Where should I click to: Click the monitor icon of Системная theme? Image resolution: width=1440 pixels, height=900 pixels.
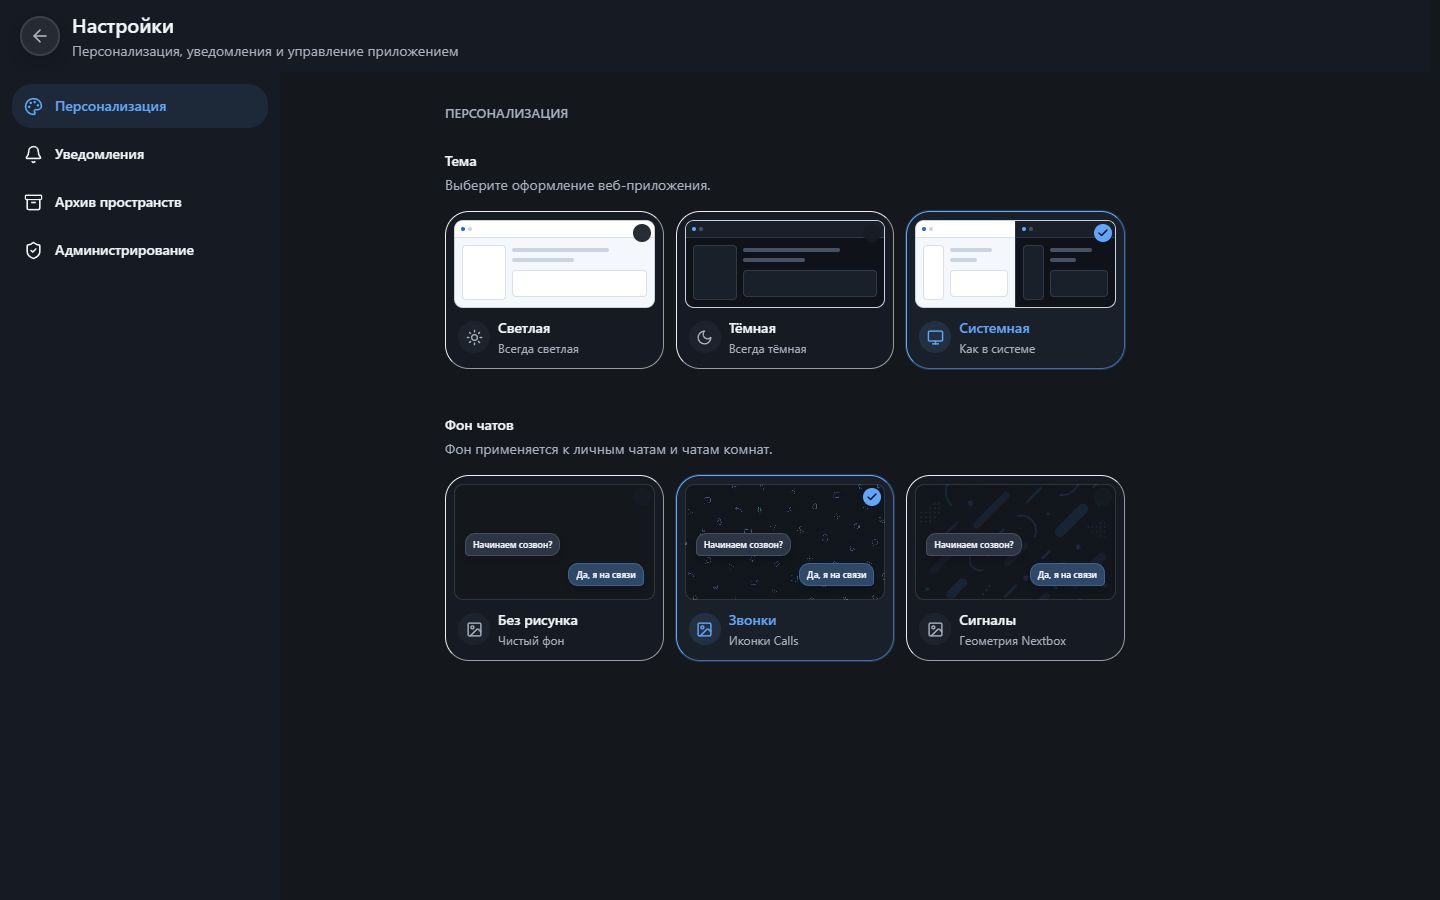coord(935,338)
